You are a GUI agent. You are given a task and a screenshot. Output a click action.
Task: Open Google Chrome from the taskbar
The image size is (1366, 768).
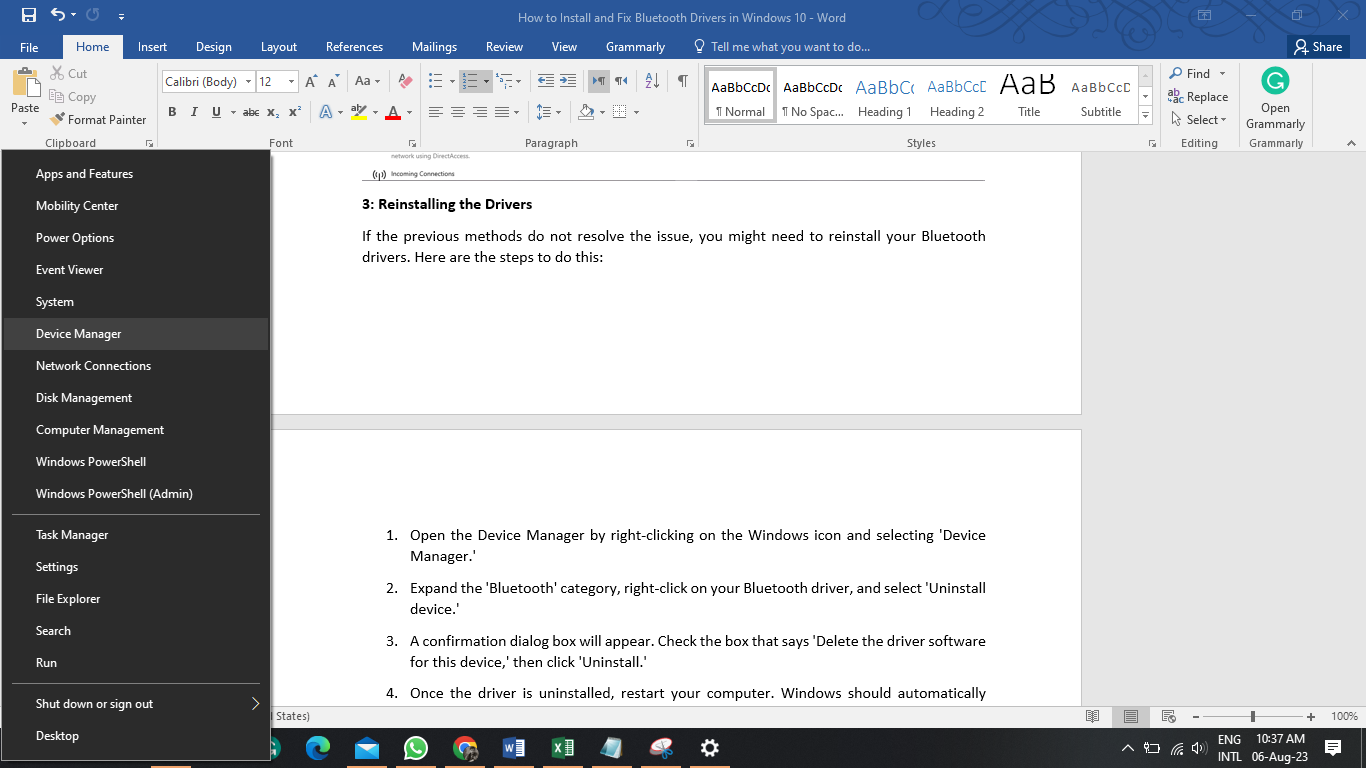point(465,748)
